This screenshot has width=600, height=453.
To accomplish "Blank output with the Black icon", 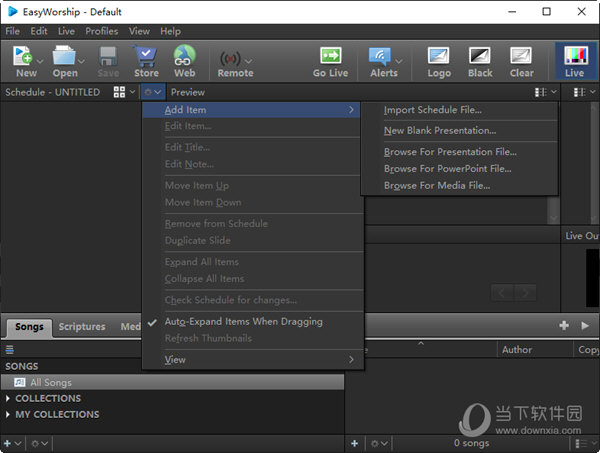I will 480,56.
